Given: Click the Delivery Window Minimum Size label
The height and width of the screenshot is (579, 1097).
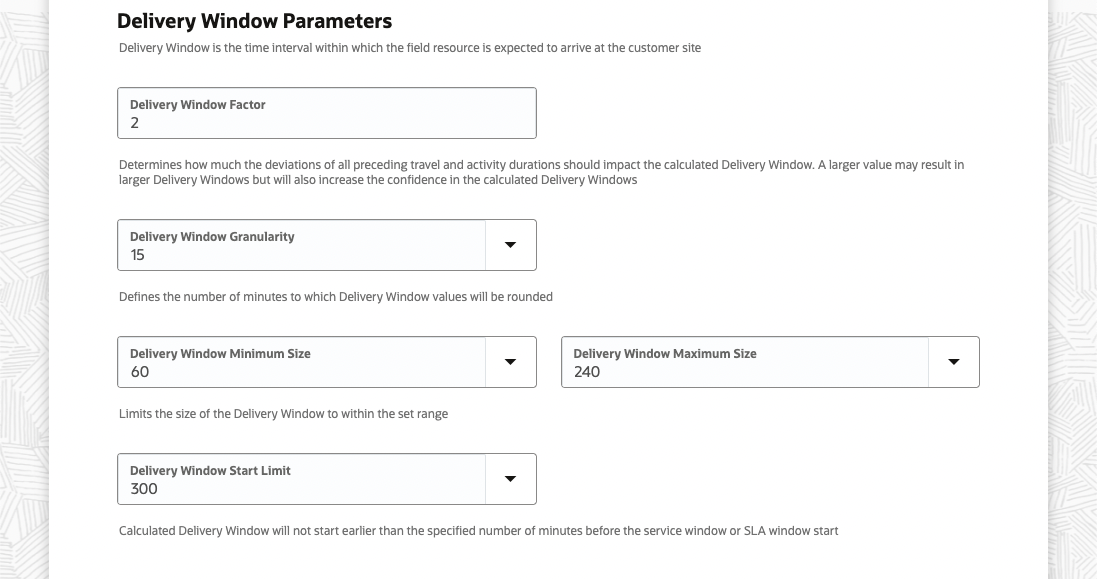Looking at the screenshot, I should point(220,354).
